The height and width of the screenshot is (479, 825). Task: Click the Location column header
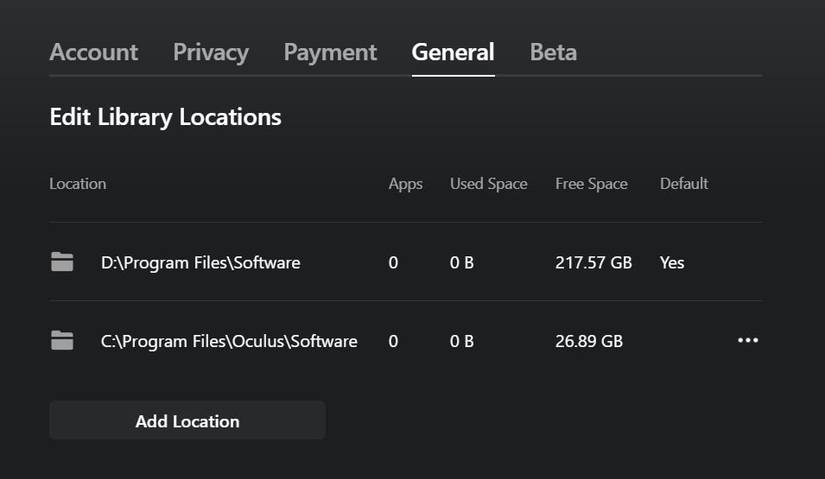pyautogui.click(x=78, y=184)
